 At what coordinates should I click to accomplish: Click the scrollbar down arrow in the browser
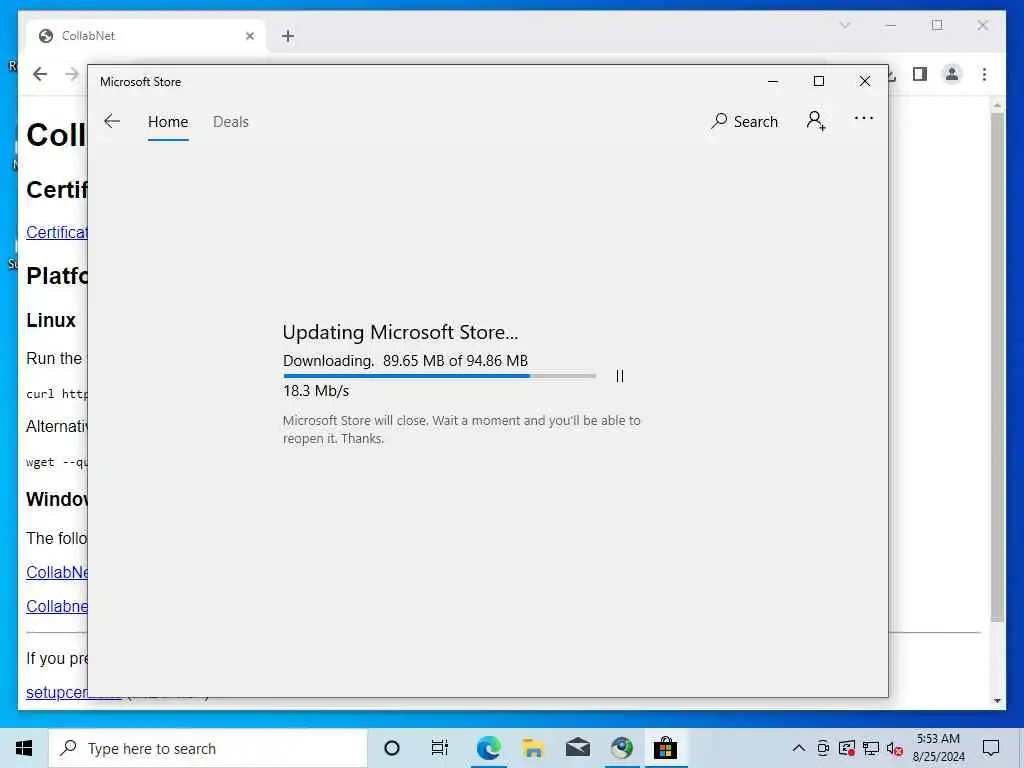(997, 701)
